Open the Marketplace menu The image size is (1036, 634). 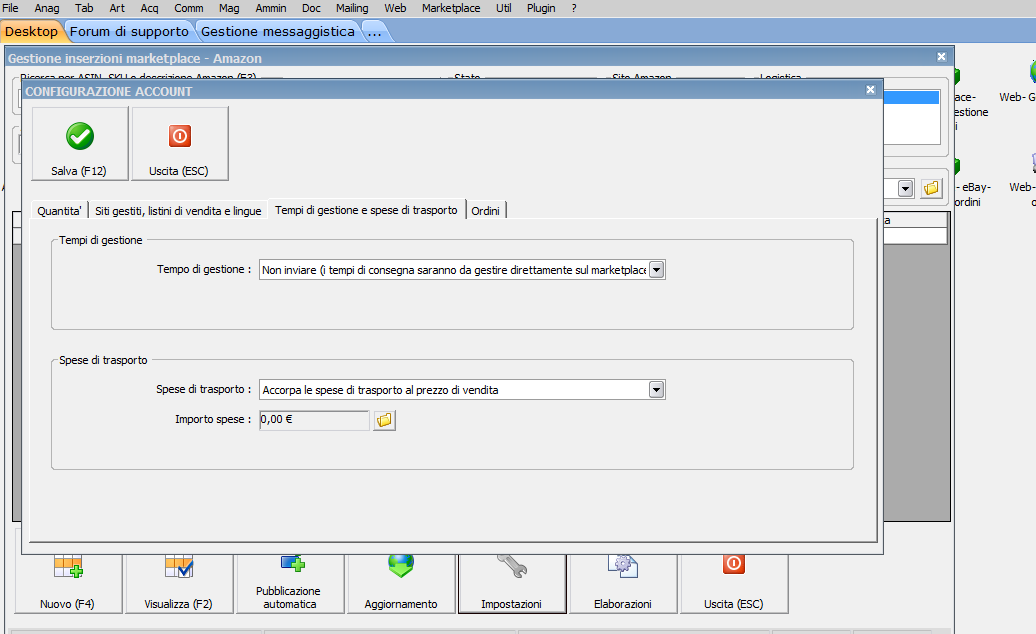451,8
